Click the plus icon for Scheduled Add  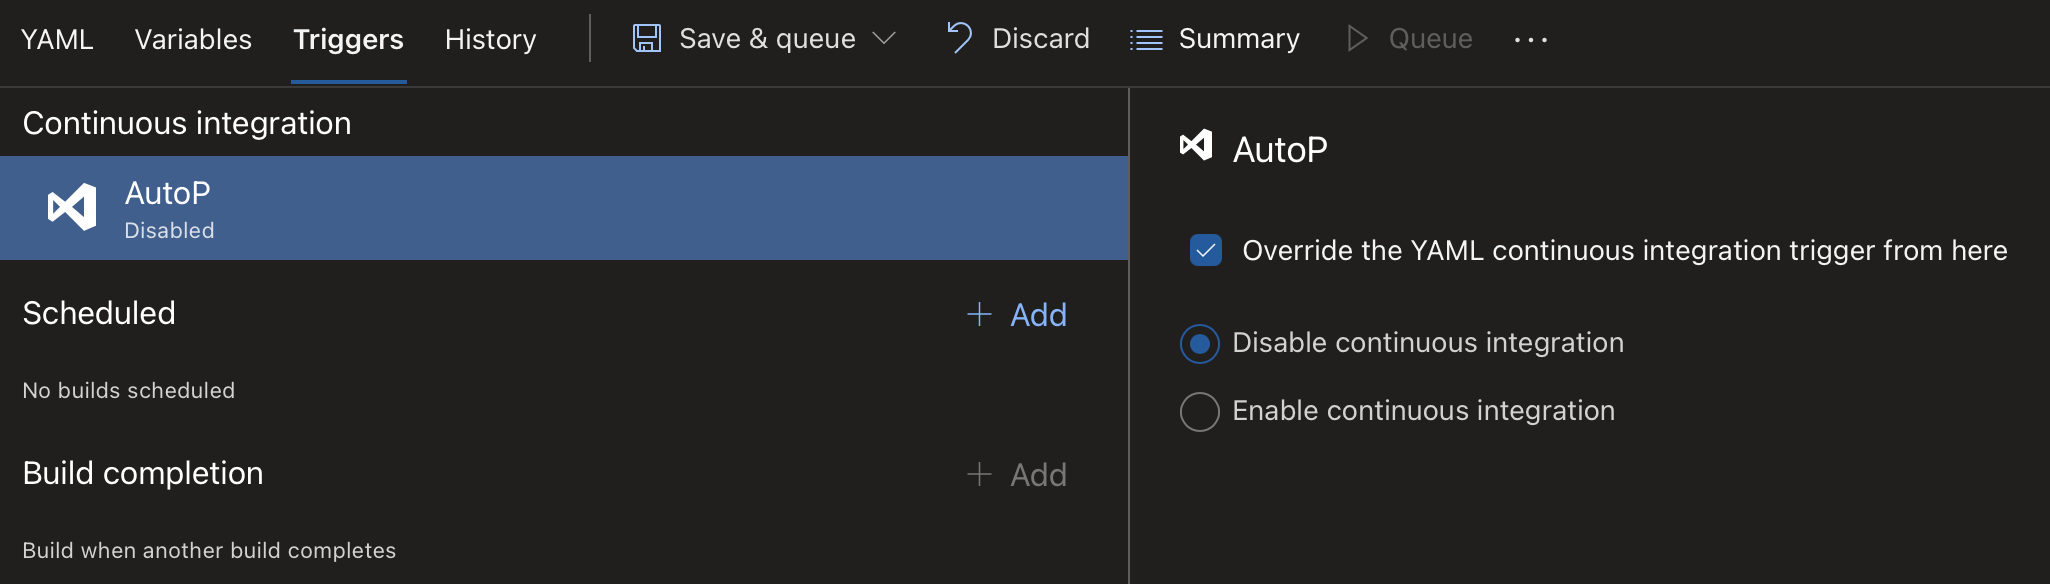click(979, 314)
